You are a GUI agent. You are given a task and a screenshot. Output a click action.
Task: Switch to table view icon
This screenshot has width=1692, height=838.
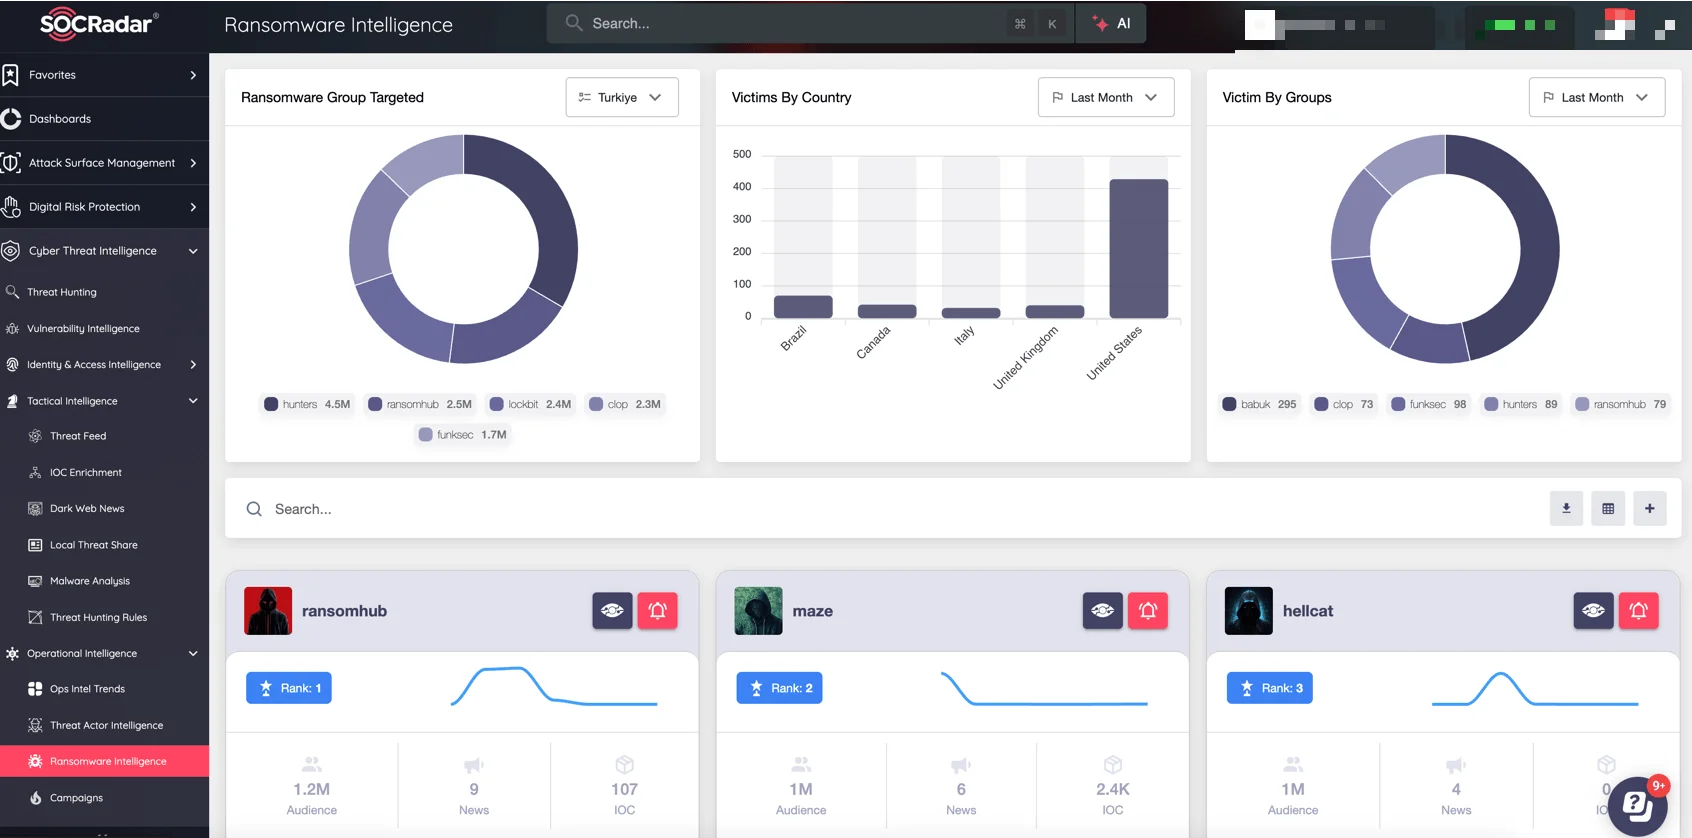[1608, 509]
